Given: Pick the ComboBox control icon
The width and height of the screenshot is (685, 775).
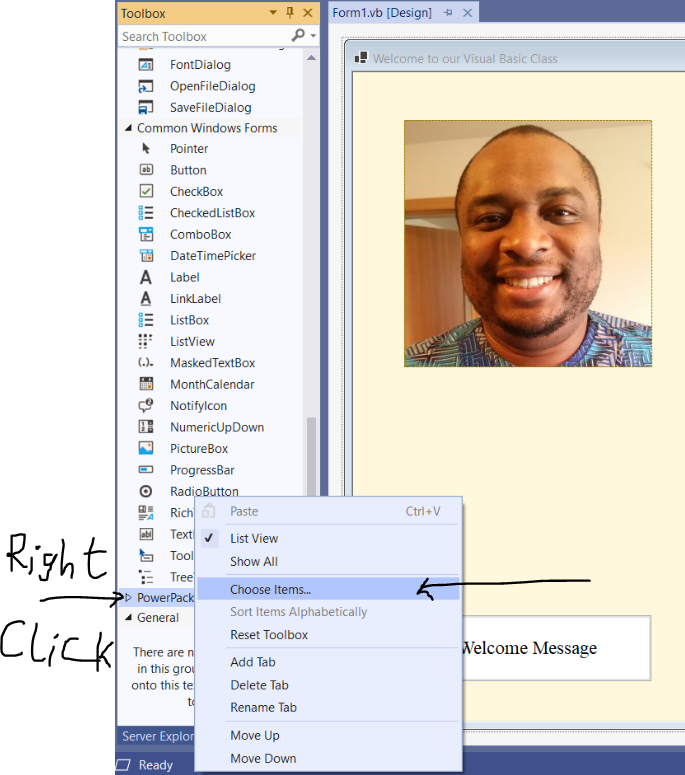Looking at the screenshot, I should (x=146, y=234).
